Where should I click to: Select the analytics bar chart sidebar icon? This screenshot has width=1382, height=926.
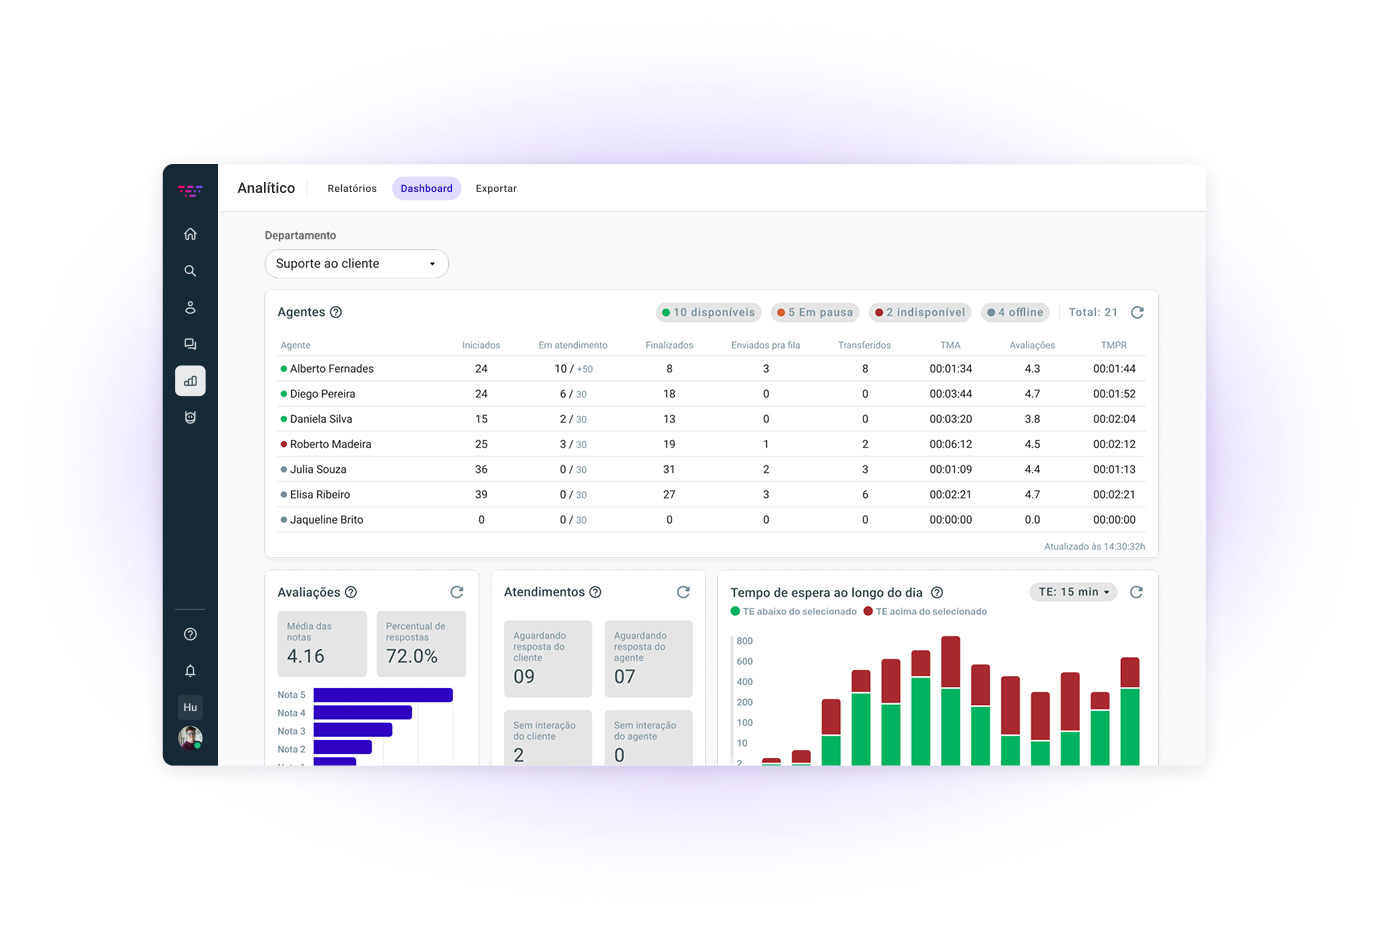click(190, 381)
